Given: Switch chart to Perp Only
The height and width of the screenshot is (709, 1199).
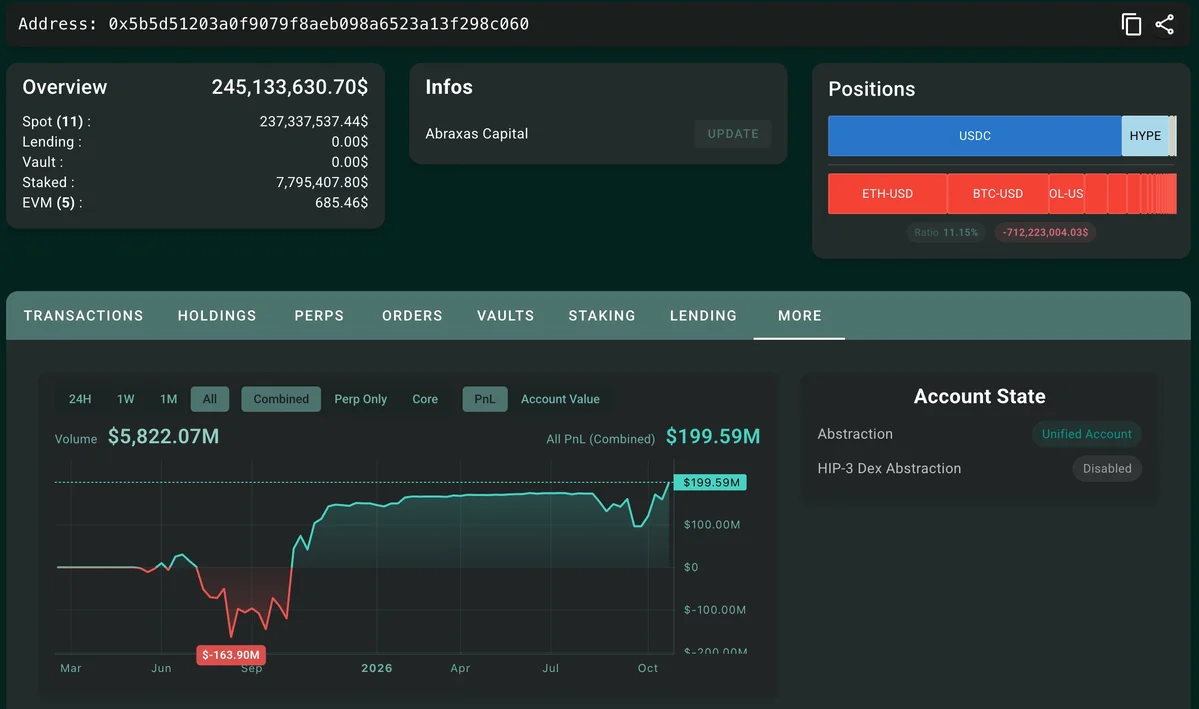Looking at the screenshot, I should click(x=360, y=399).
